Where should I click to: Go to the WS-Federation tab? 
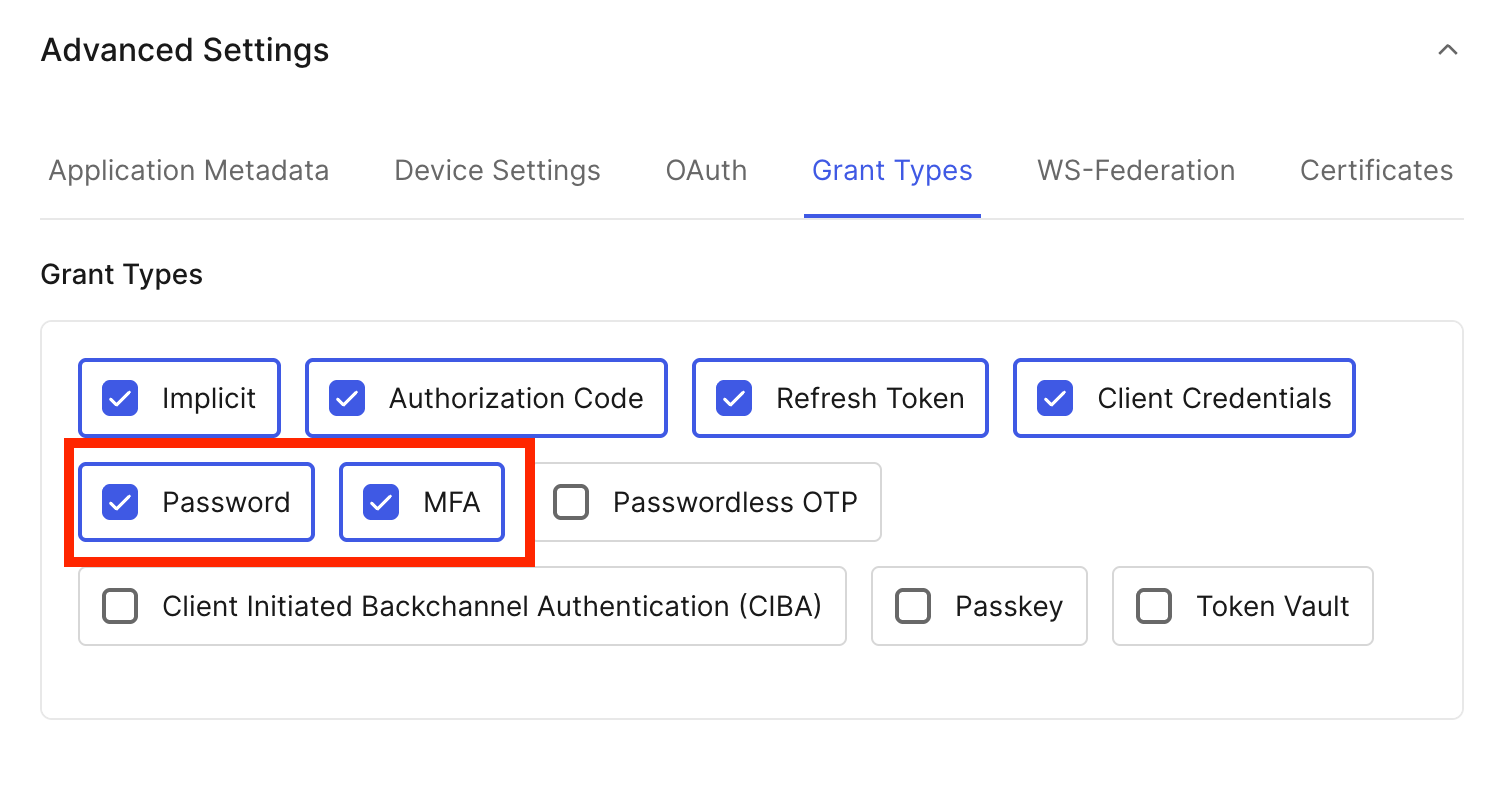pos(1136,170)
